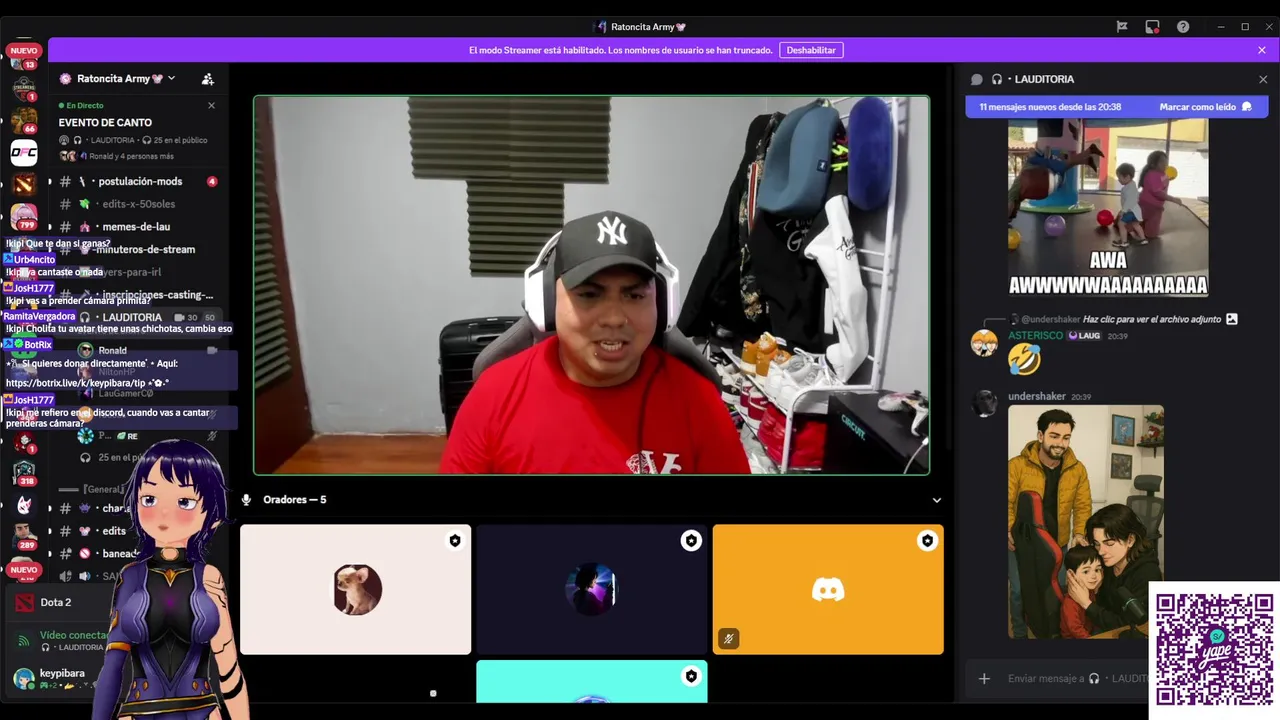Click the main streamer webcam video
The image size is (1280, 720).
pos(591,285)
